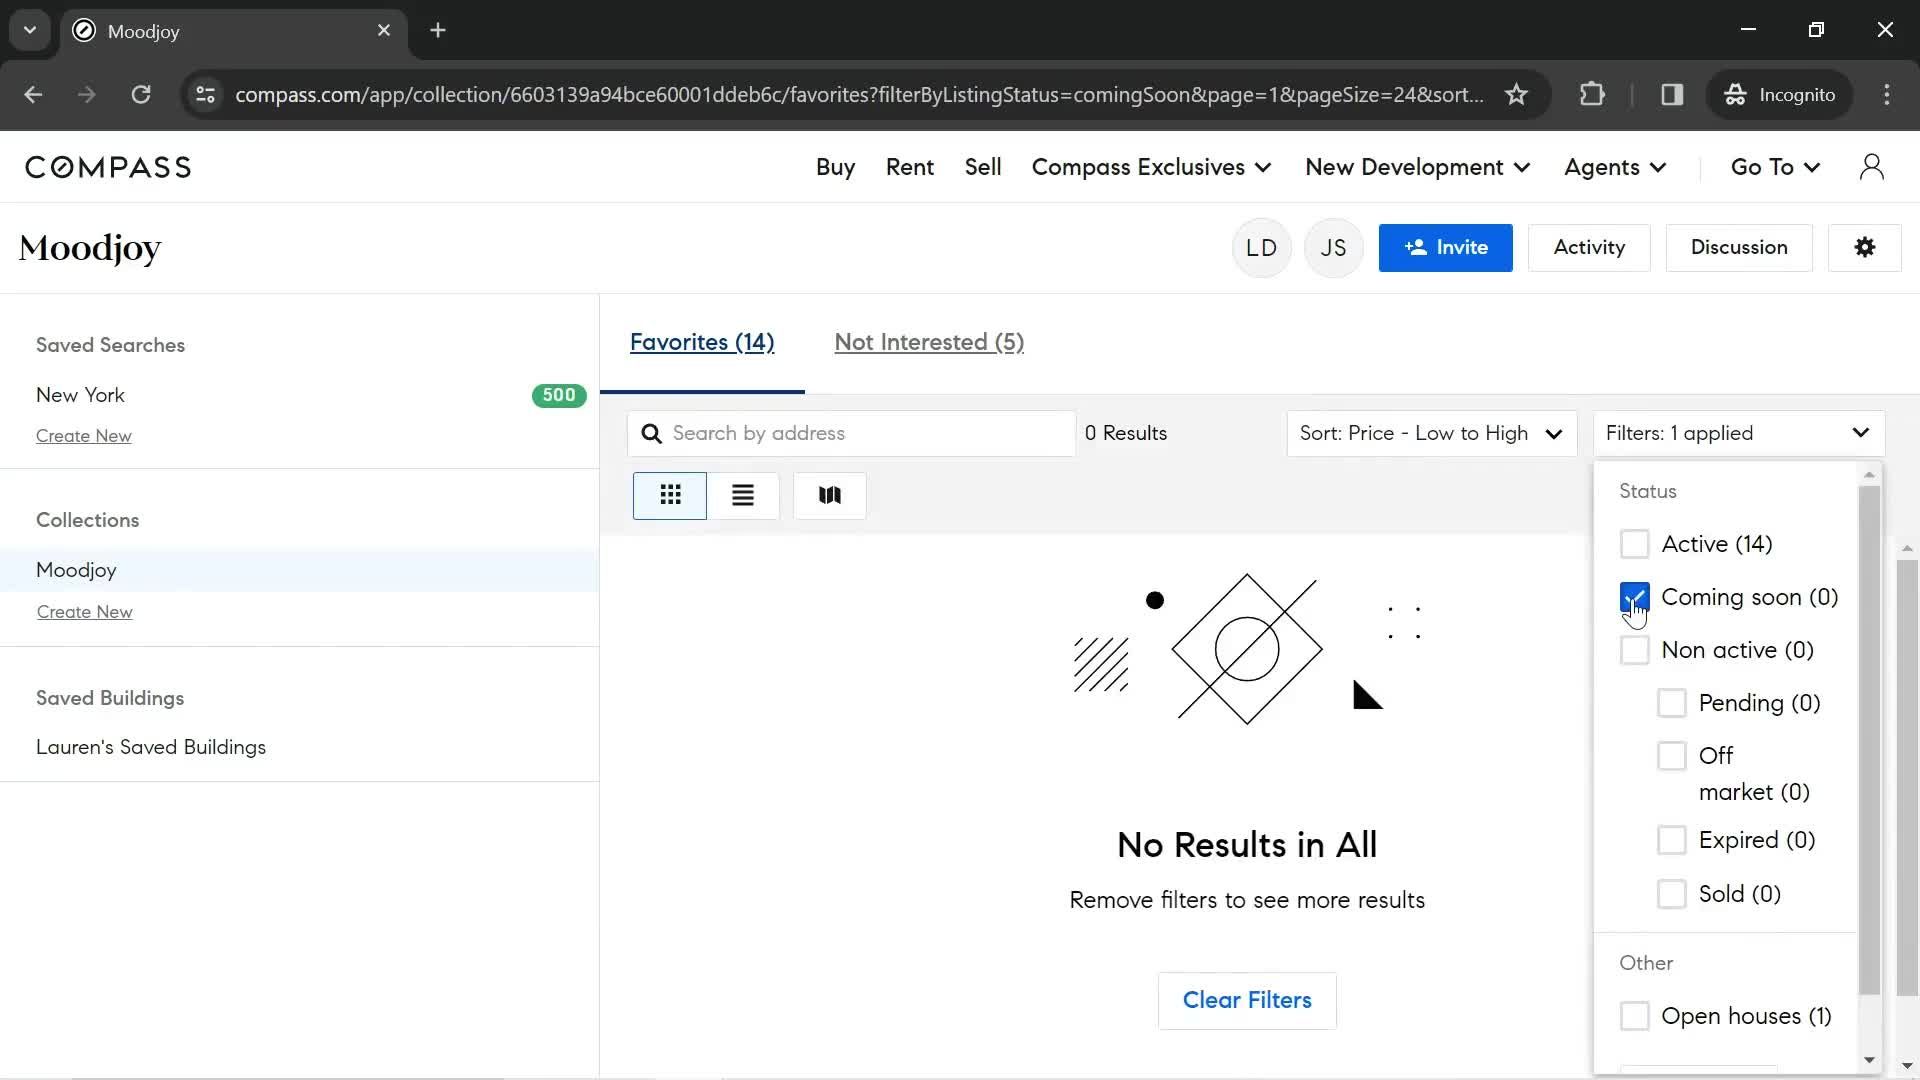
Task: Switch to list view
Action: pos(743,495)
